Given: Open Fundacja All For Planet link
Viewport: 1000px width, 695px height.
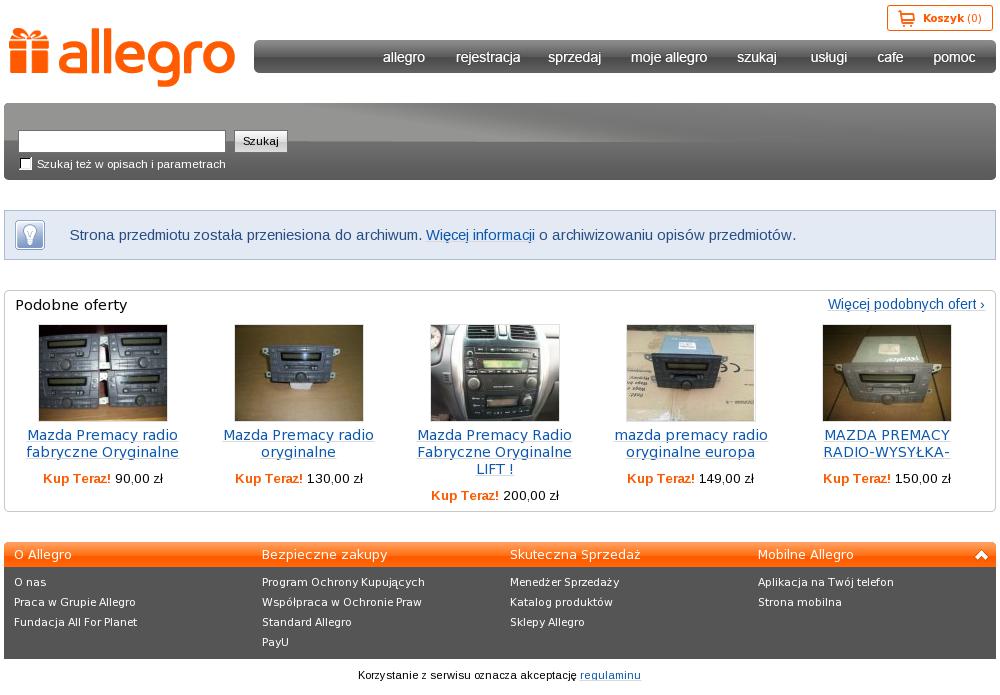Looking at the screenshot, I should click(x=75, y=622).
